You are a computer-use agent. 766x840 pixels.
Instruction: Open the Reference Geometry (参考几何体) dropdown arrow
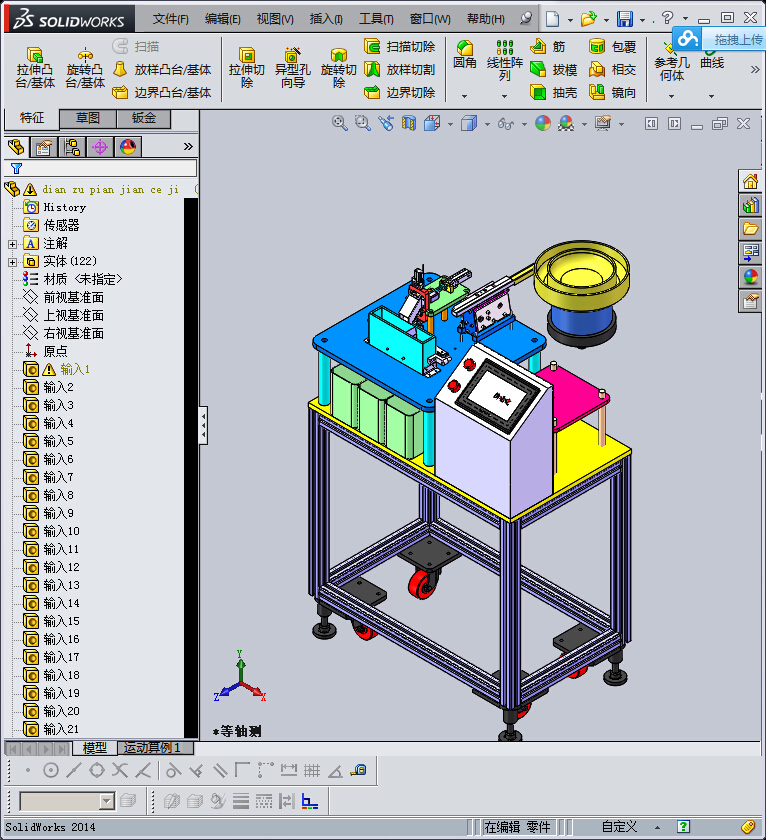(x=672, y=96)
